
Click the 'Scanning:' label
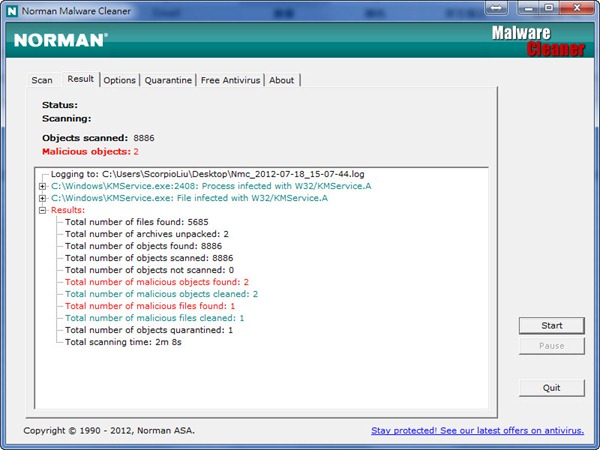pyautogui.click(x=67, y=119)
